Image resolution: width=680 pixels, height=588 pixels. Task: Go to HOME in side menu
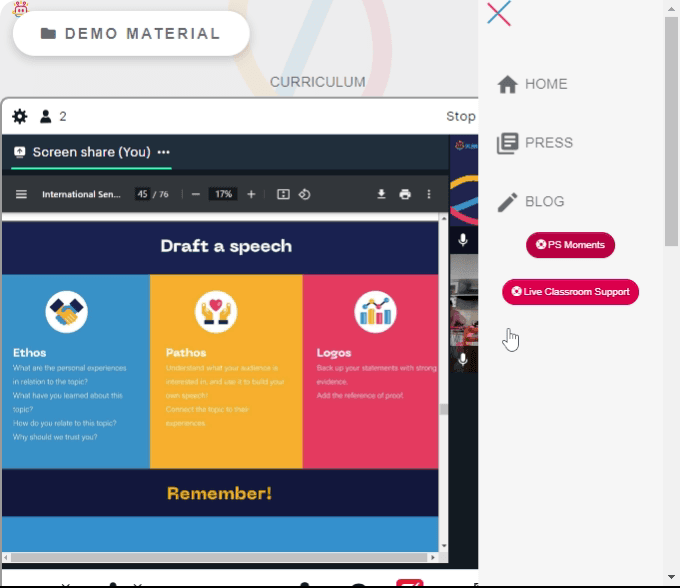click(532, 84)
